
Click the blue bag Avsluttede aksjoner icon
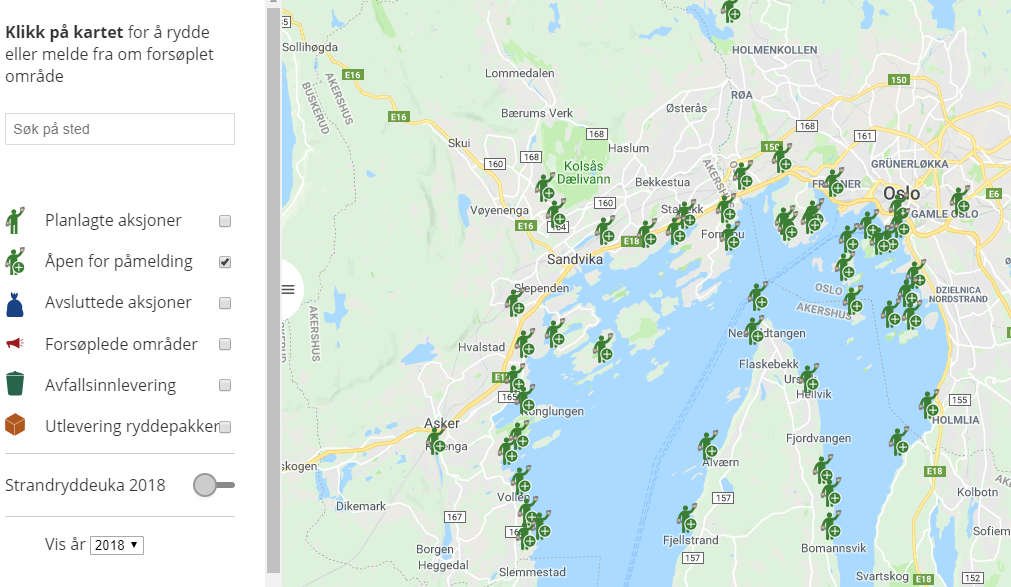15,304
